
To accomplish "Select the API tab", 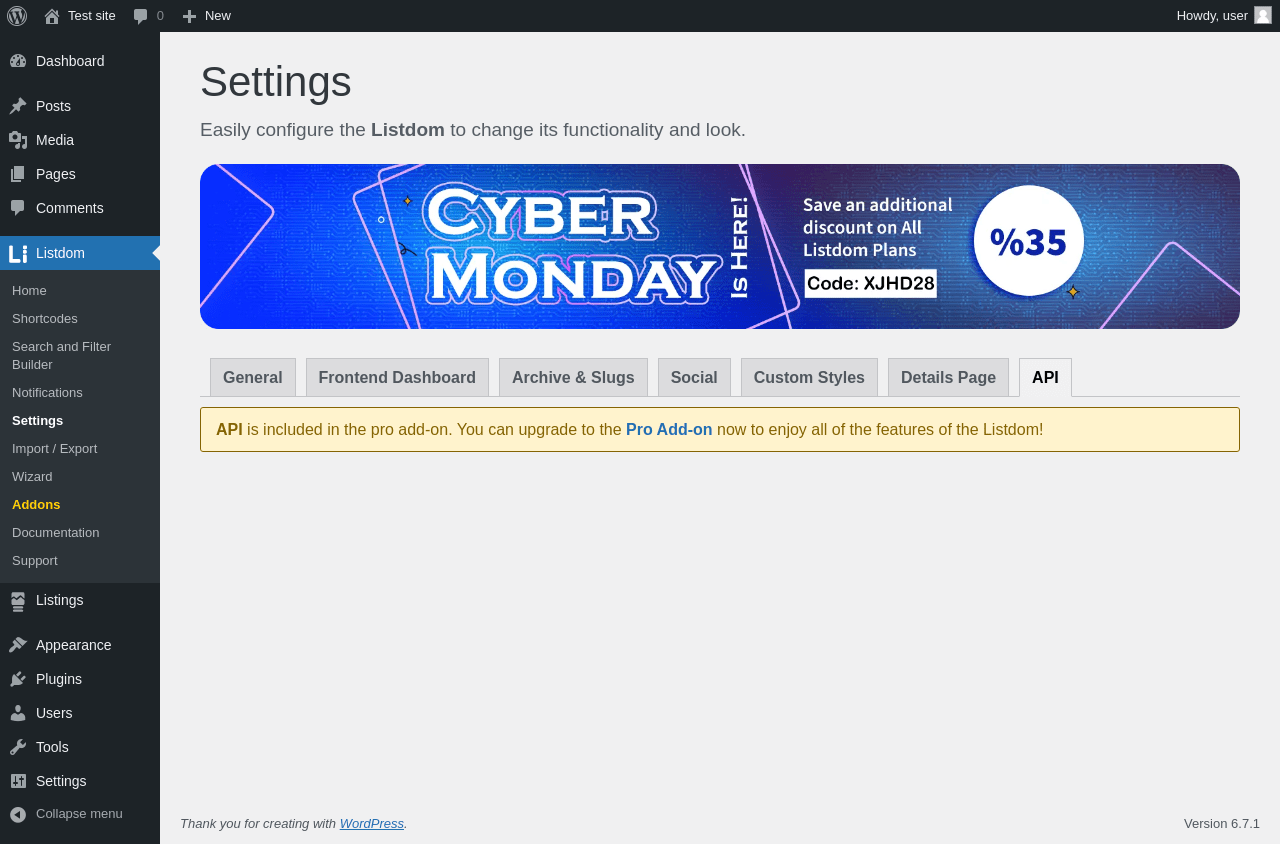I will pos(1045,377).
